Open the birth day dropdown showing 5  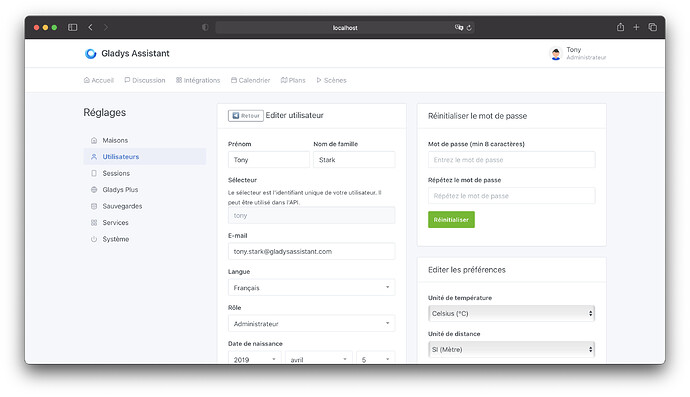[376, 358]
